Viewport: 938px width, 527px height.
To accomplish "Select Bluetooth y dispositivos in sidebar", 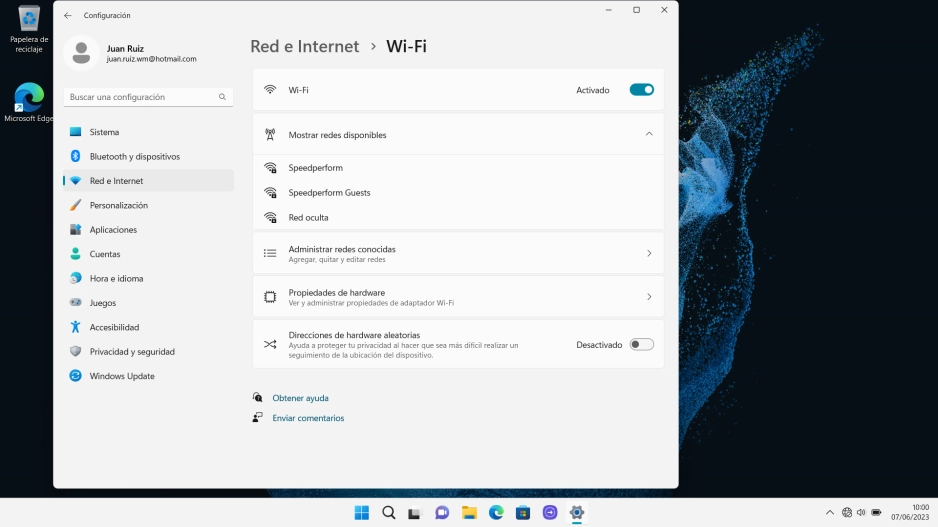I will coord(148,156).
